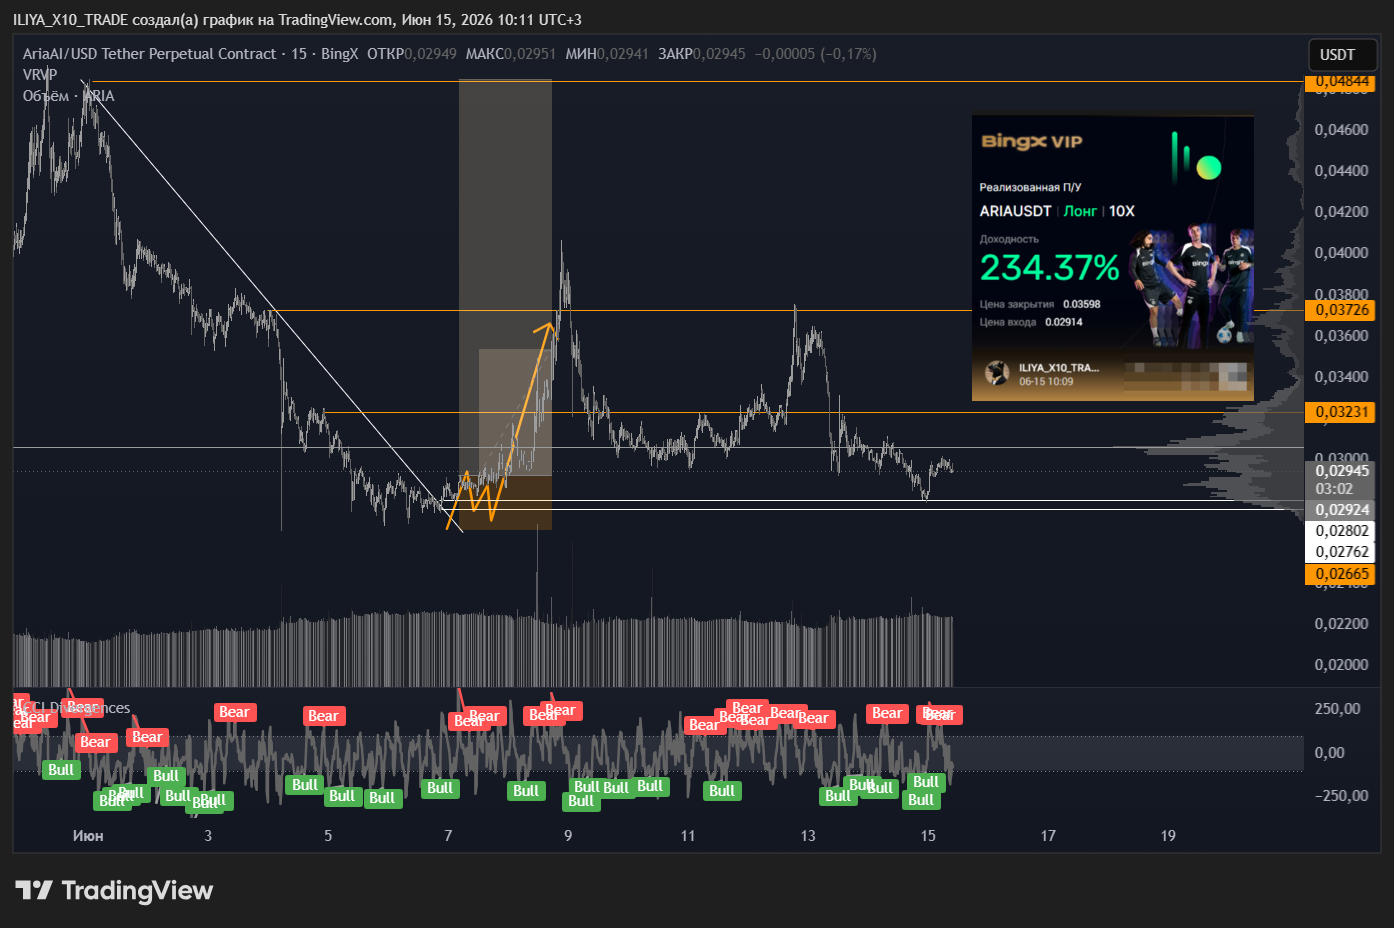Click the 0,04600 price axis value
The width and height of the screenshot is (1394, 928).
click(x=1341, y=130)
